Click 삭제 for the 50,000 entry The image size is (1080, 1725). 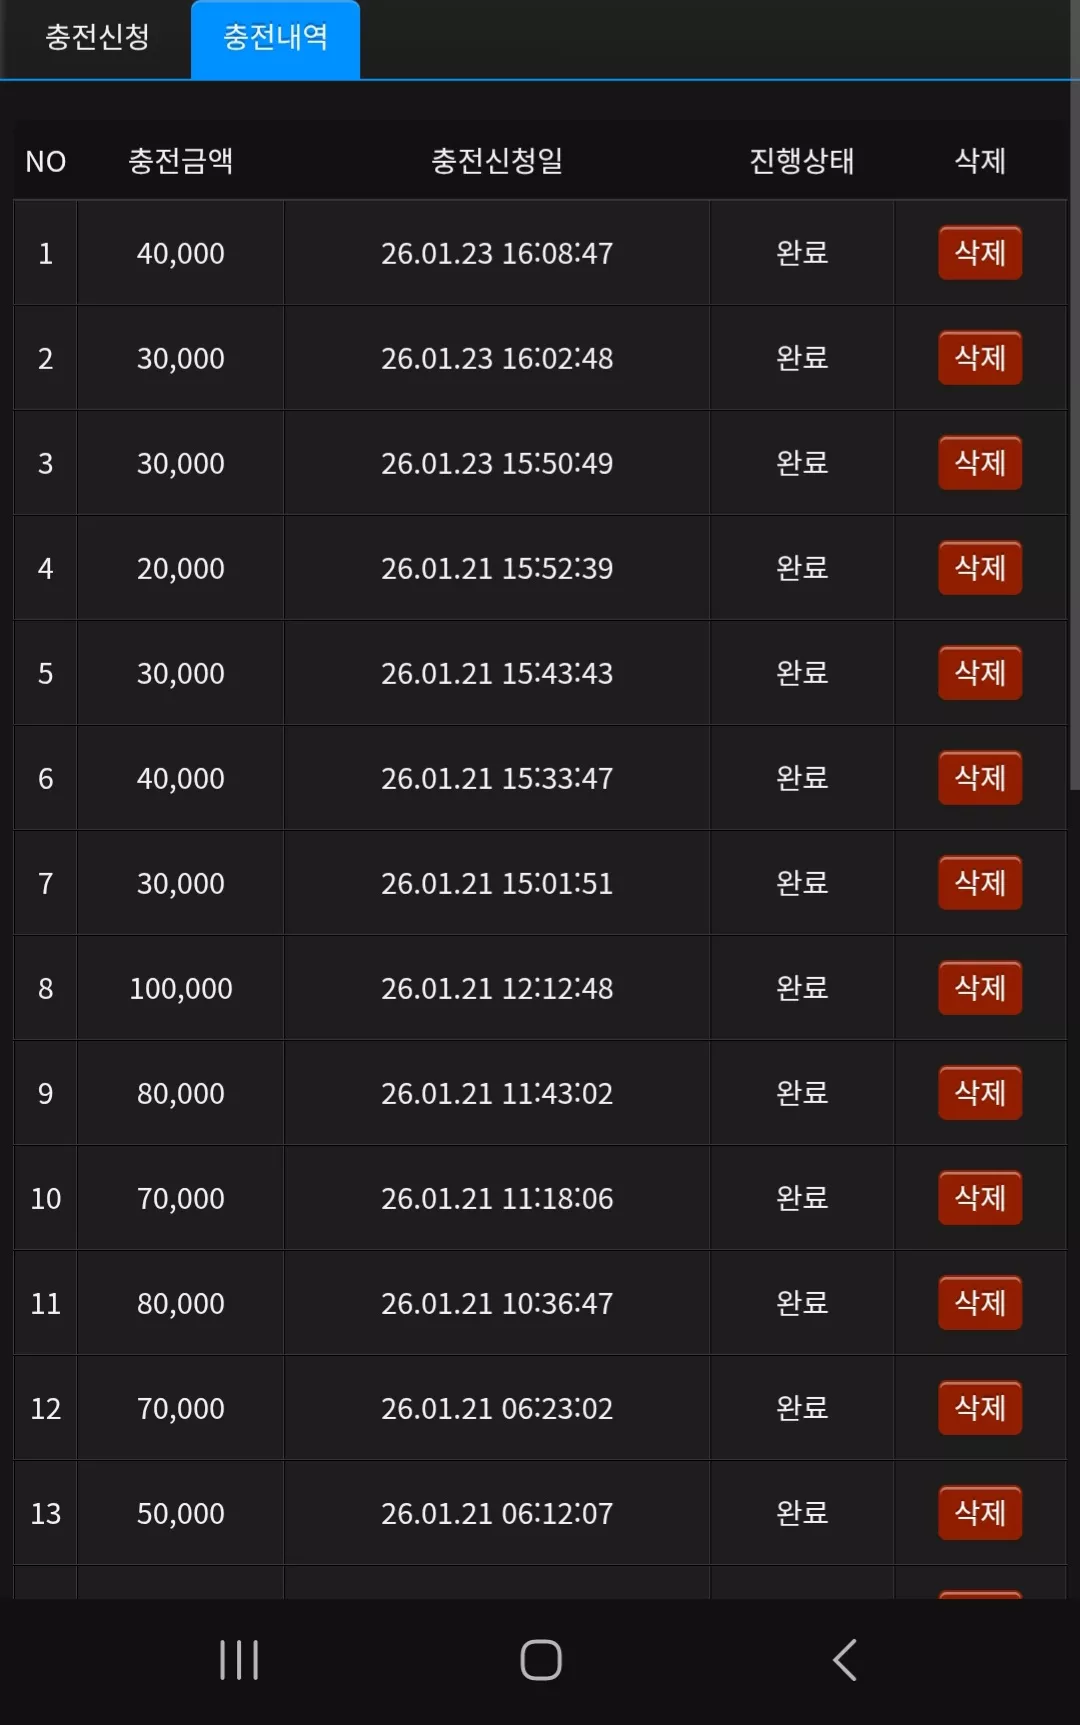click(980, 1513)
